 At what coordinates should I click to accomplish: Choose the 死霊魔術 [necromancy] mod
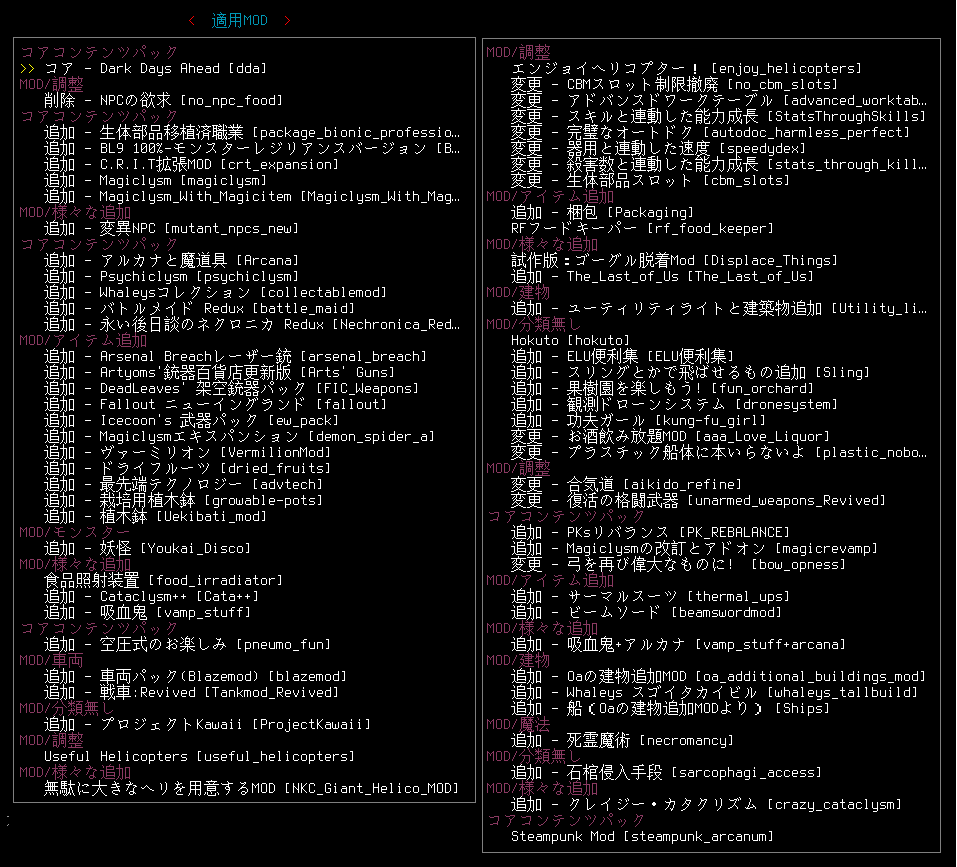[622, 740]
